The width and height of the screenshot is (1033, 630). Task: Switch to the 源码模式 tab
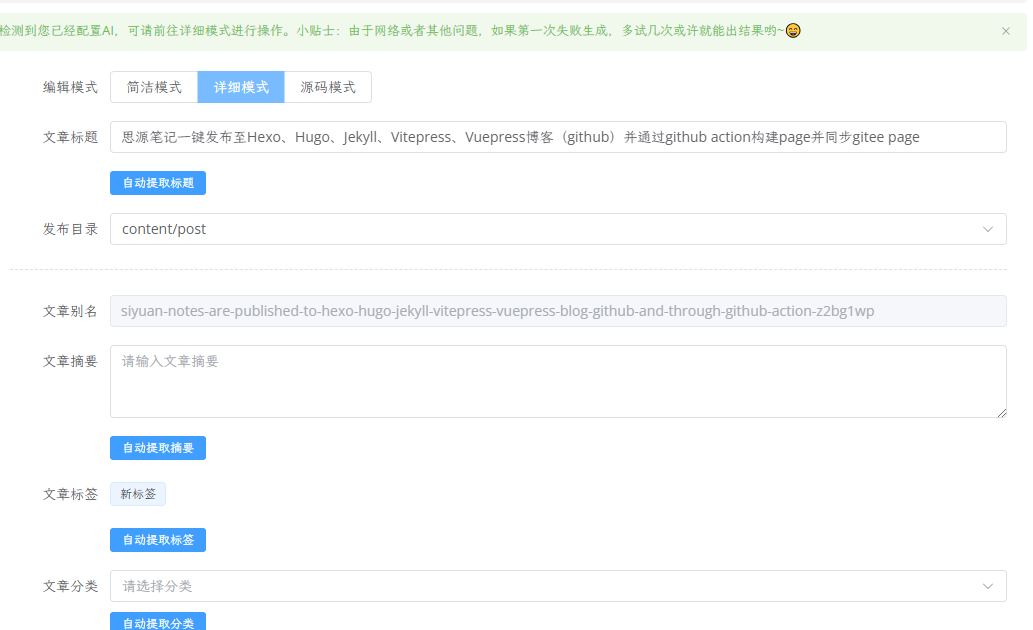point(328,87)
